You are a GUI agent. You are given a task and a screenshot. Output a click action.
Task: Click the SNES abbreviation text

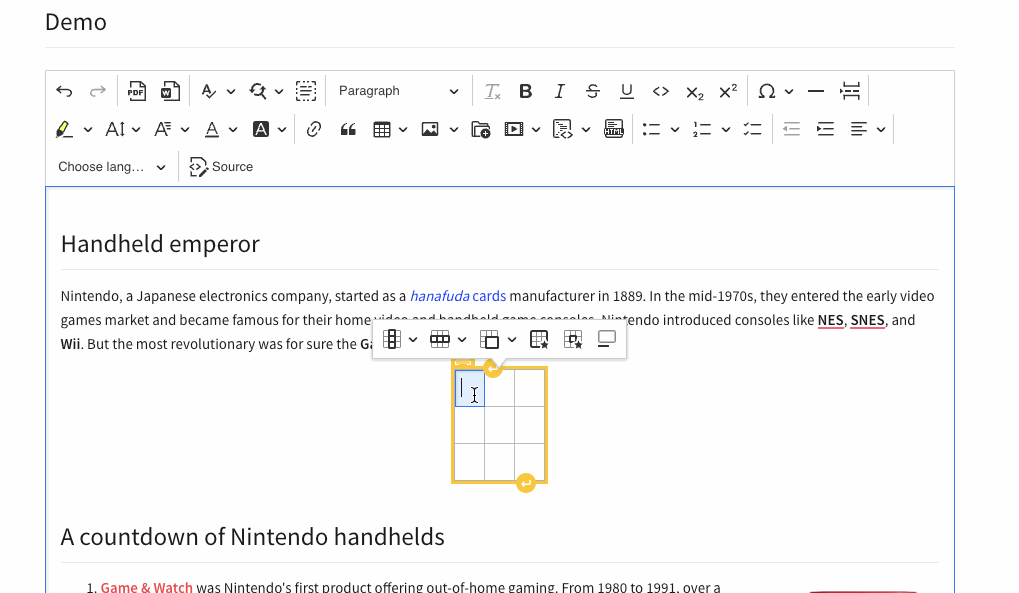868,320
